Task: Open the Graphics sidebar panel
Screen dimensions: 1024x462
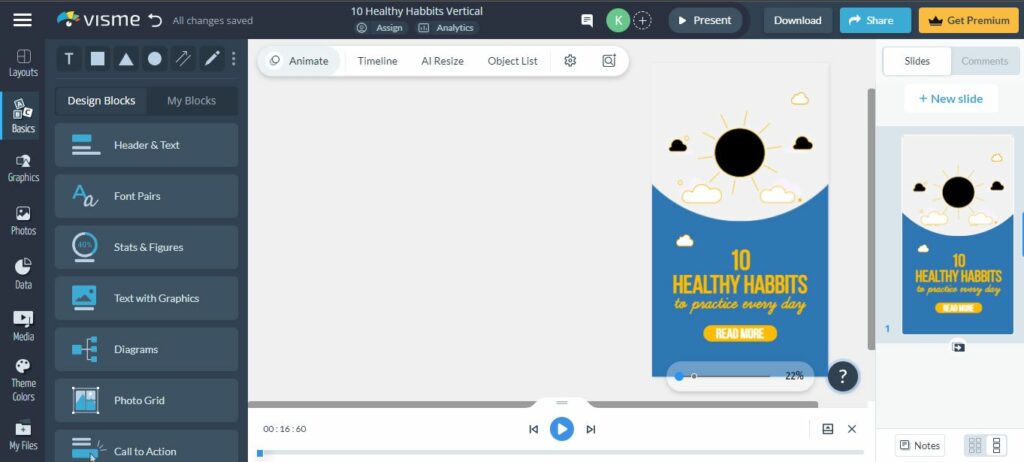Action: [23, 167]
